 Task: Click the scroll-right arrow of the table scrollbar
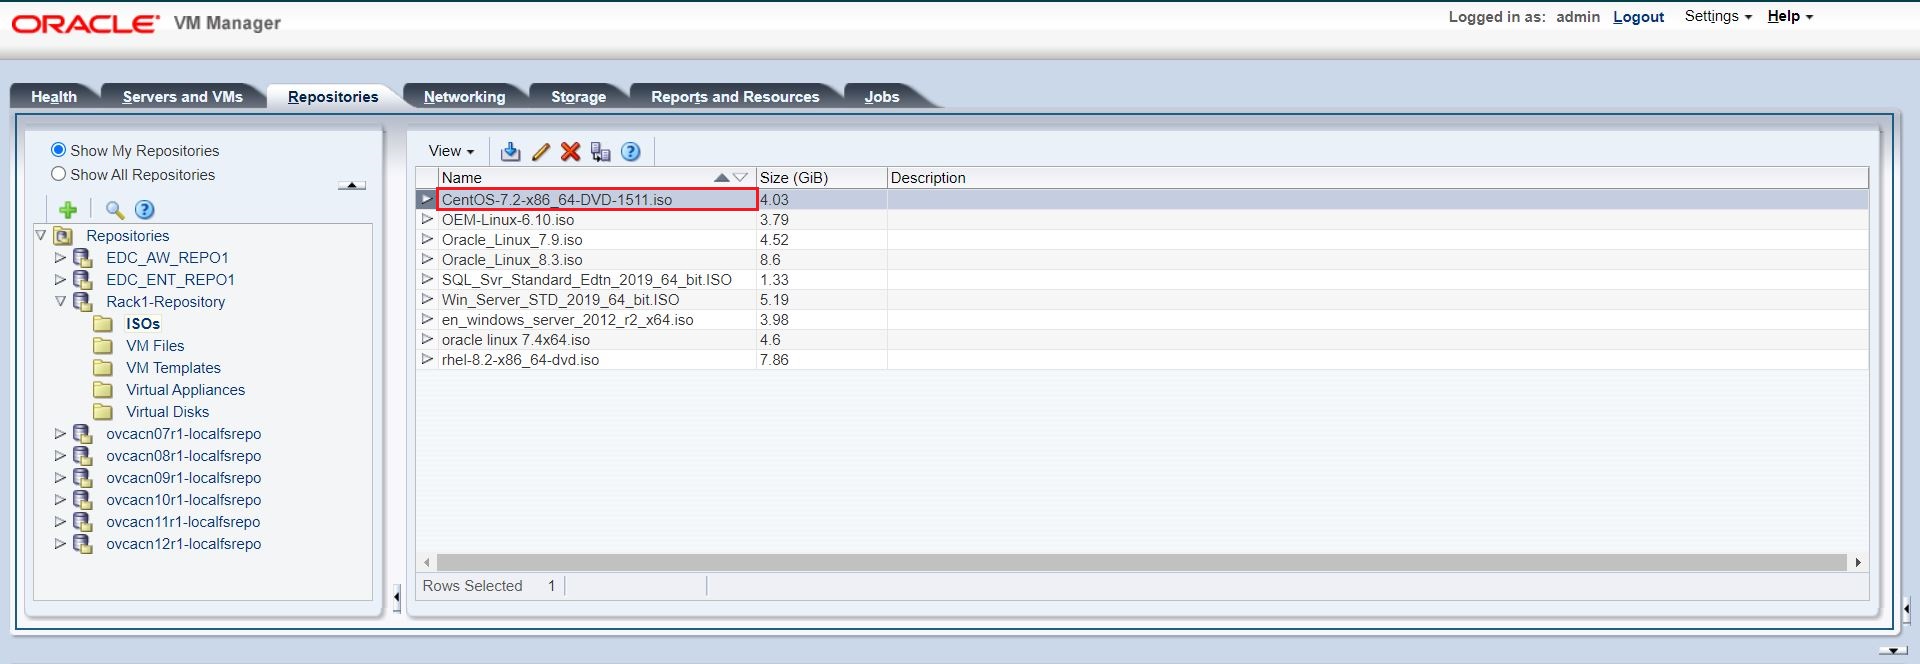point(1858,562)
